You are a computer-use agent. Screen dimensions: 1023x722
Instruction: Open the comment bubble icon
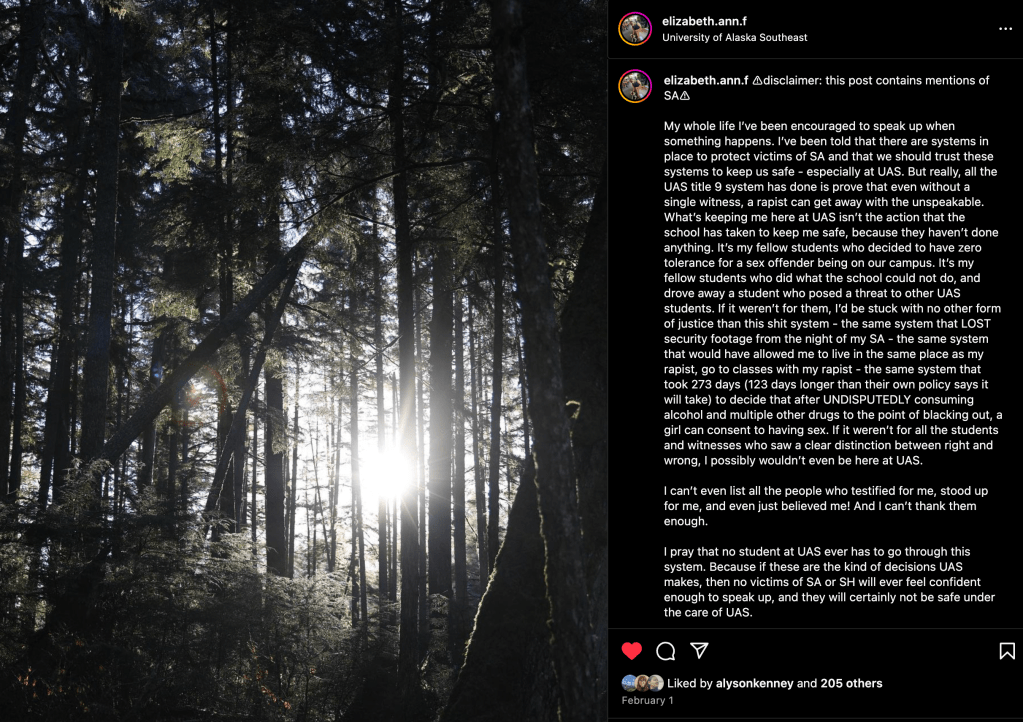click(666, 651)
